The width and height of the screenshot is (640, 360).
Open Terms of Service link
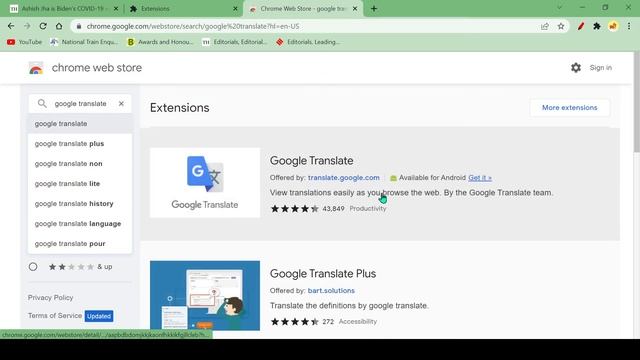[x=55, y=316]
